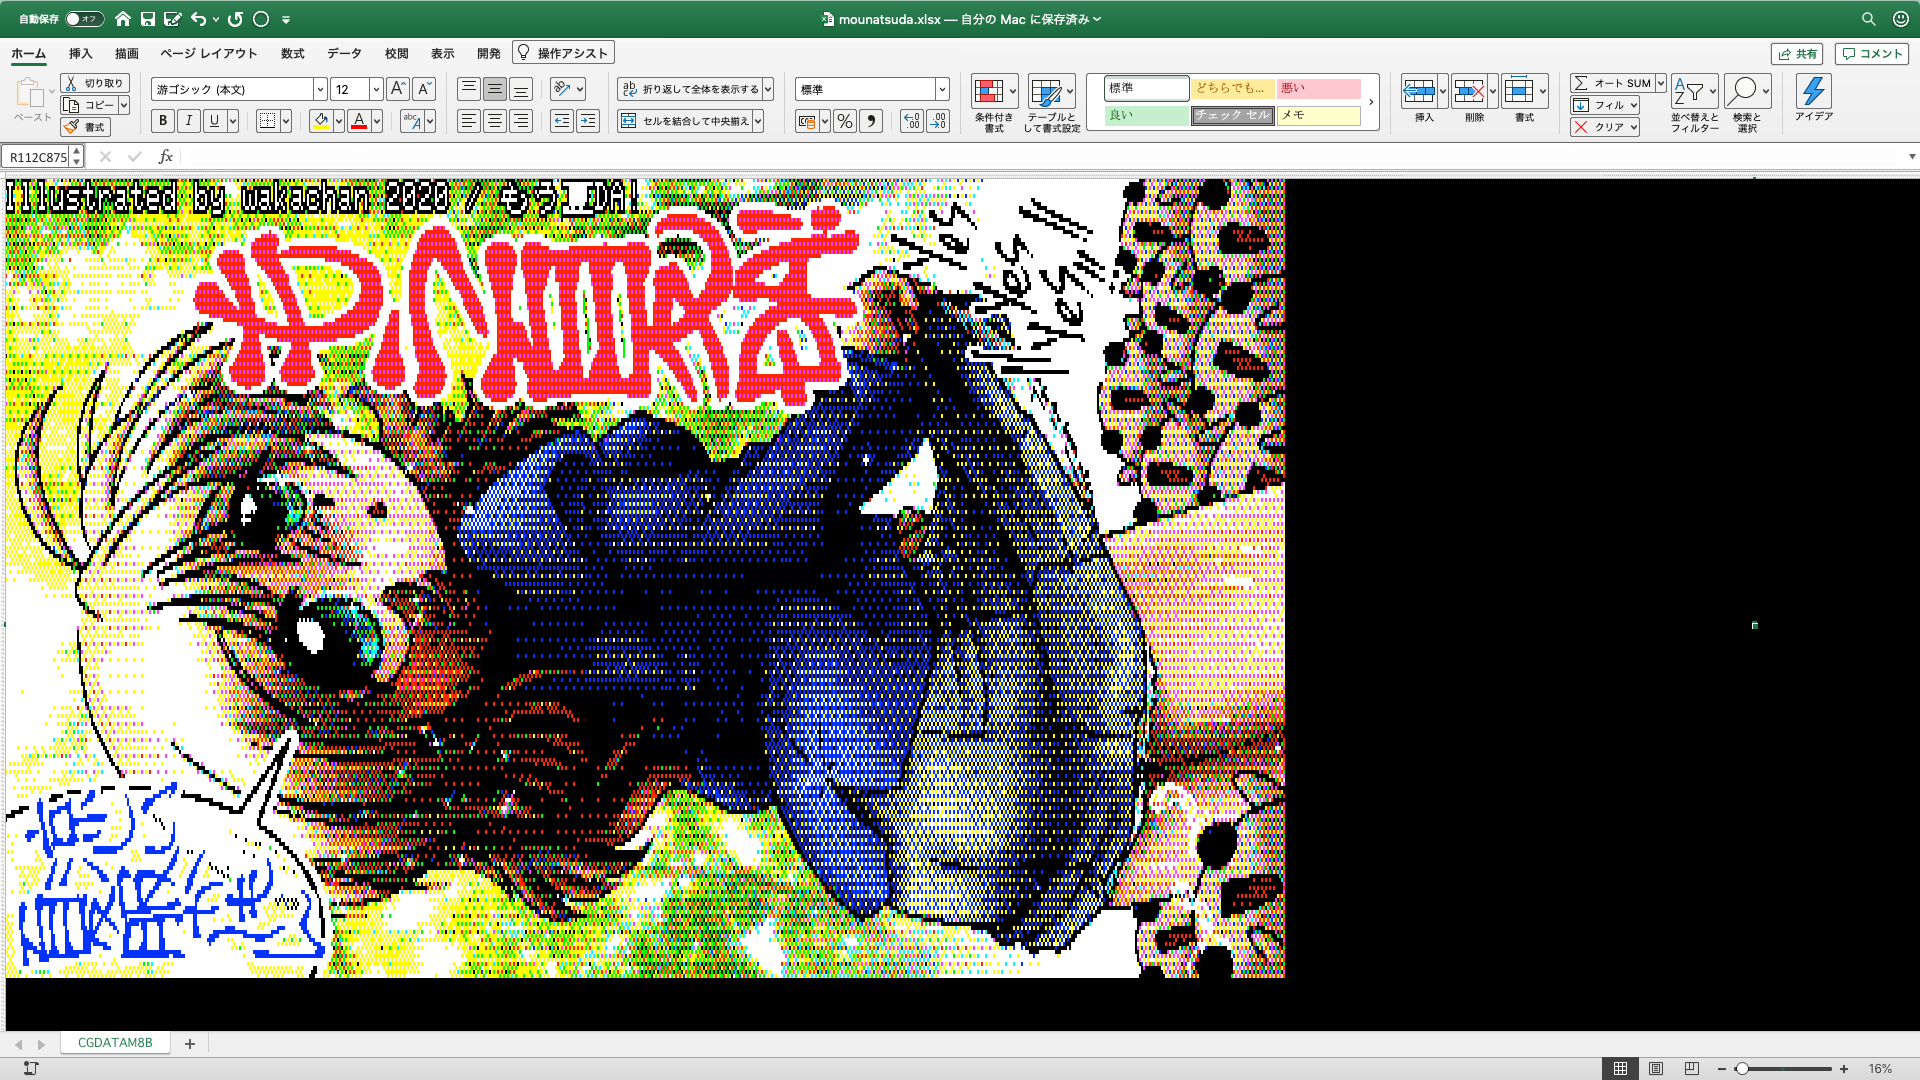Screen dimensions: 1920x1080
Task: Click the Redo icon
Action: [236, 19]
